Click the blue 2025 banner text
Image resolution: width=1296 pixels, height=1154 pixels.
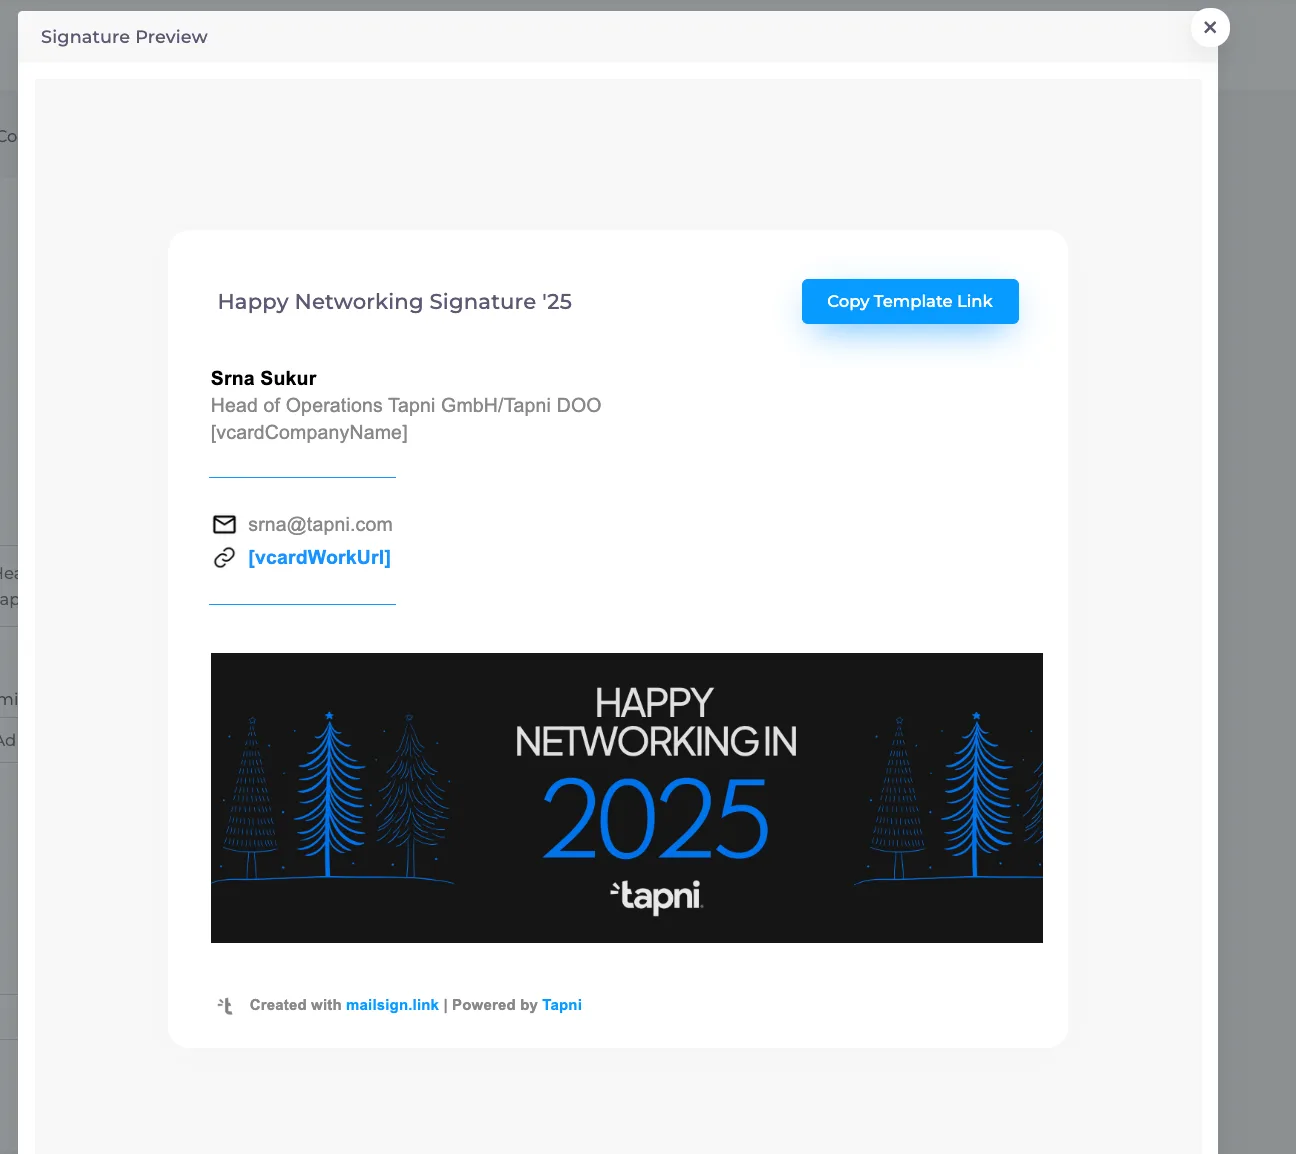pos(656,819)
